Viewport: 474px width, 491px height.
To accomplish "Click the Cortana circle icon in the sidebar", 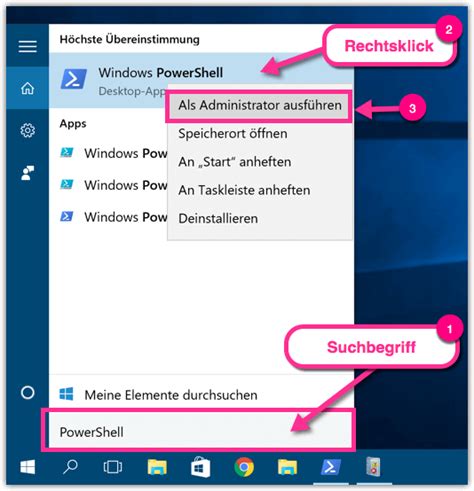I will (28, 393).
